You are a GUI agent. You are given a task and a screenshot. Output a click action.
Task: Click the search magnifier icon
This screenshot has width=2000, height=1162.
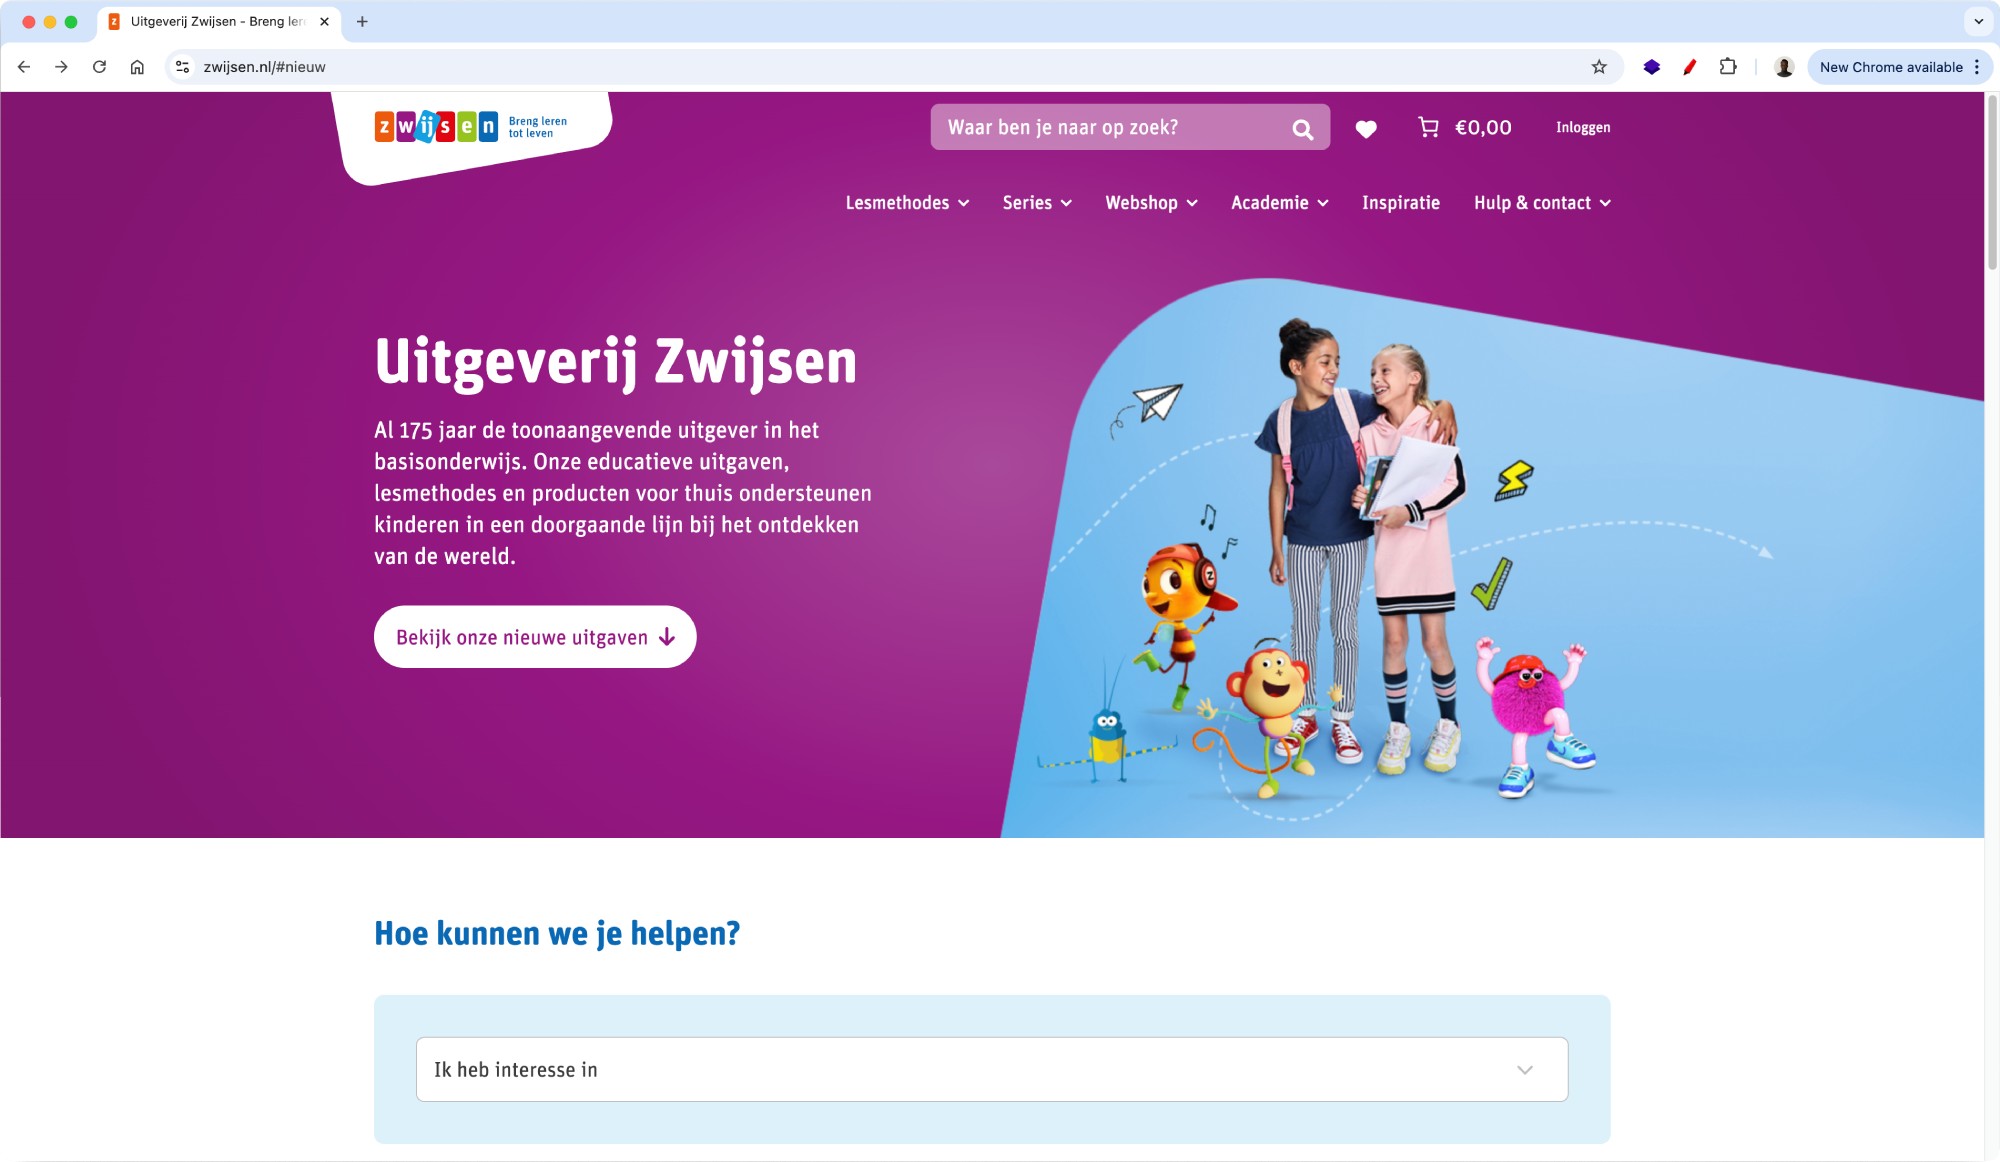[1302, 128]
